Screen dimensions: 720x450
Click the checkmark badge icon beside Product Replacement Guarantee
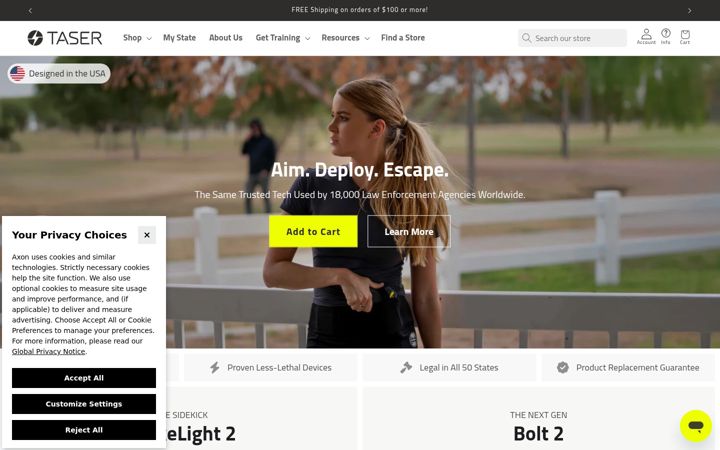pos(562,367)
